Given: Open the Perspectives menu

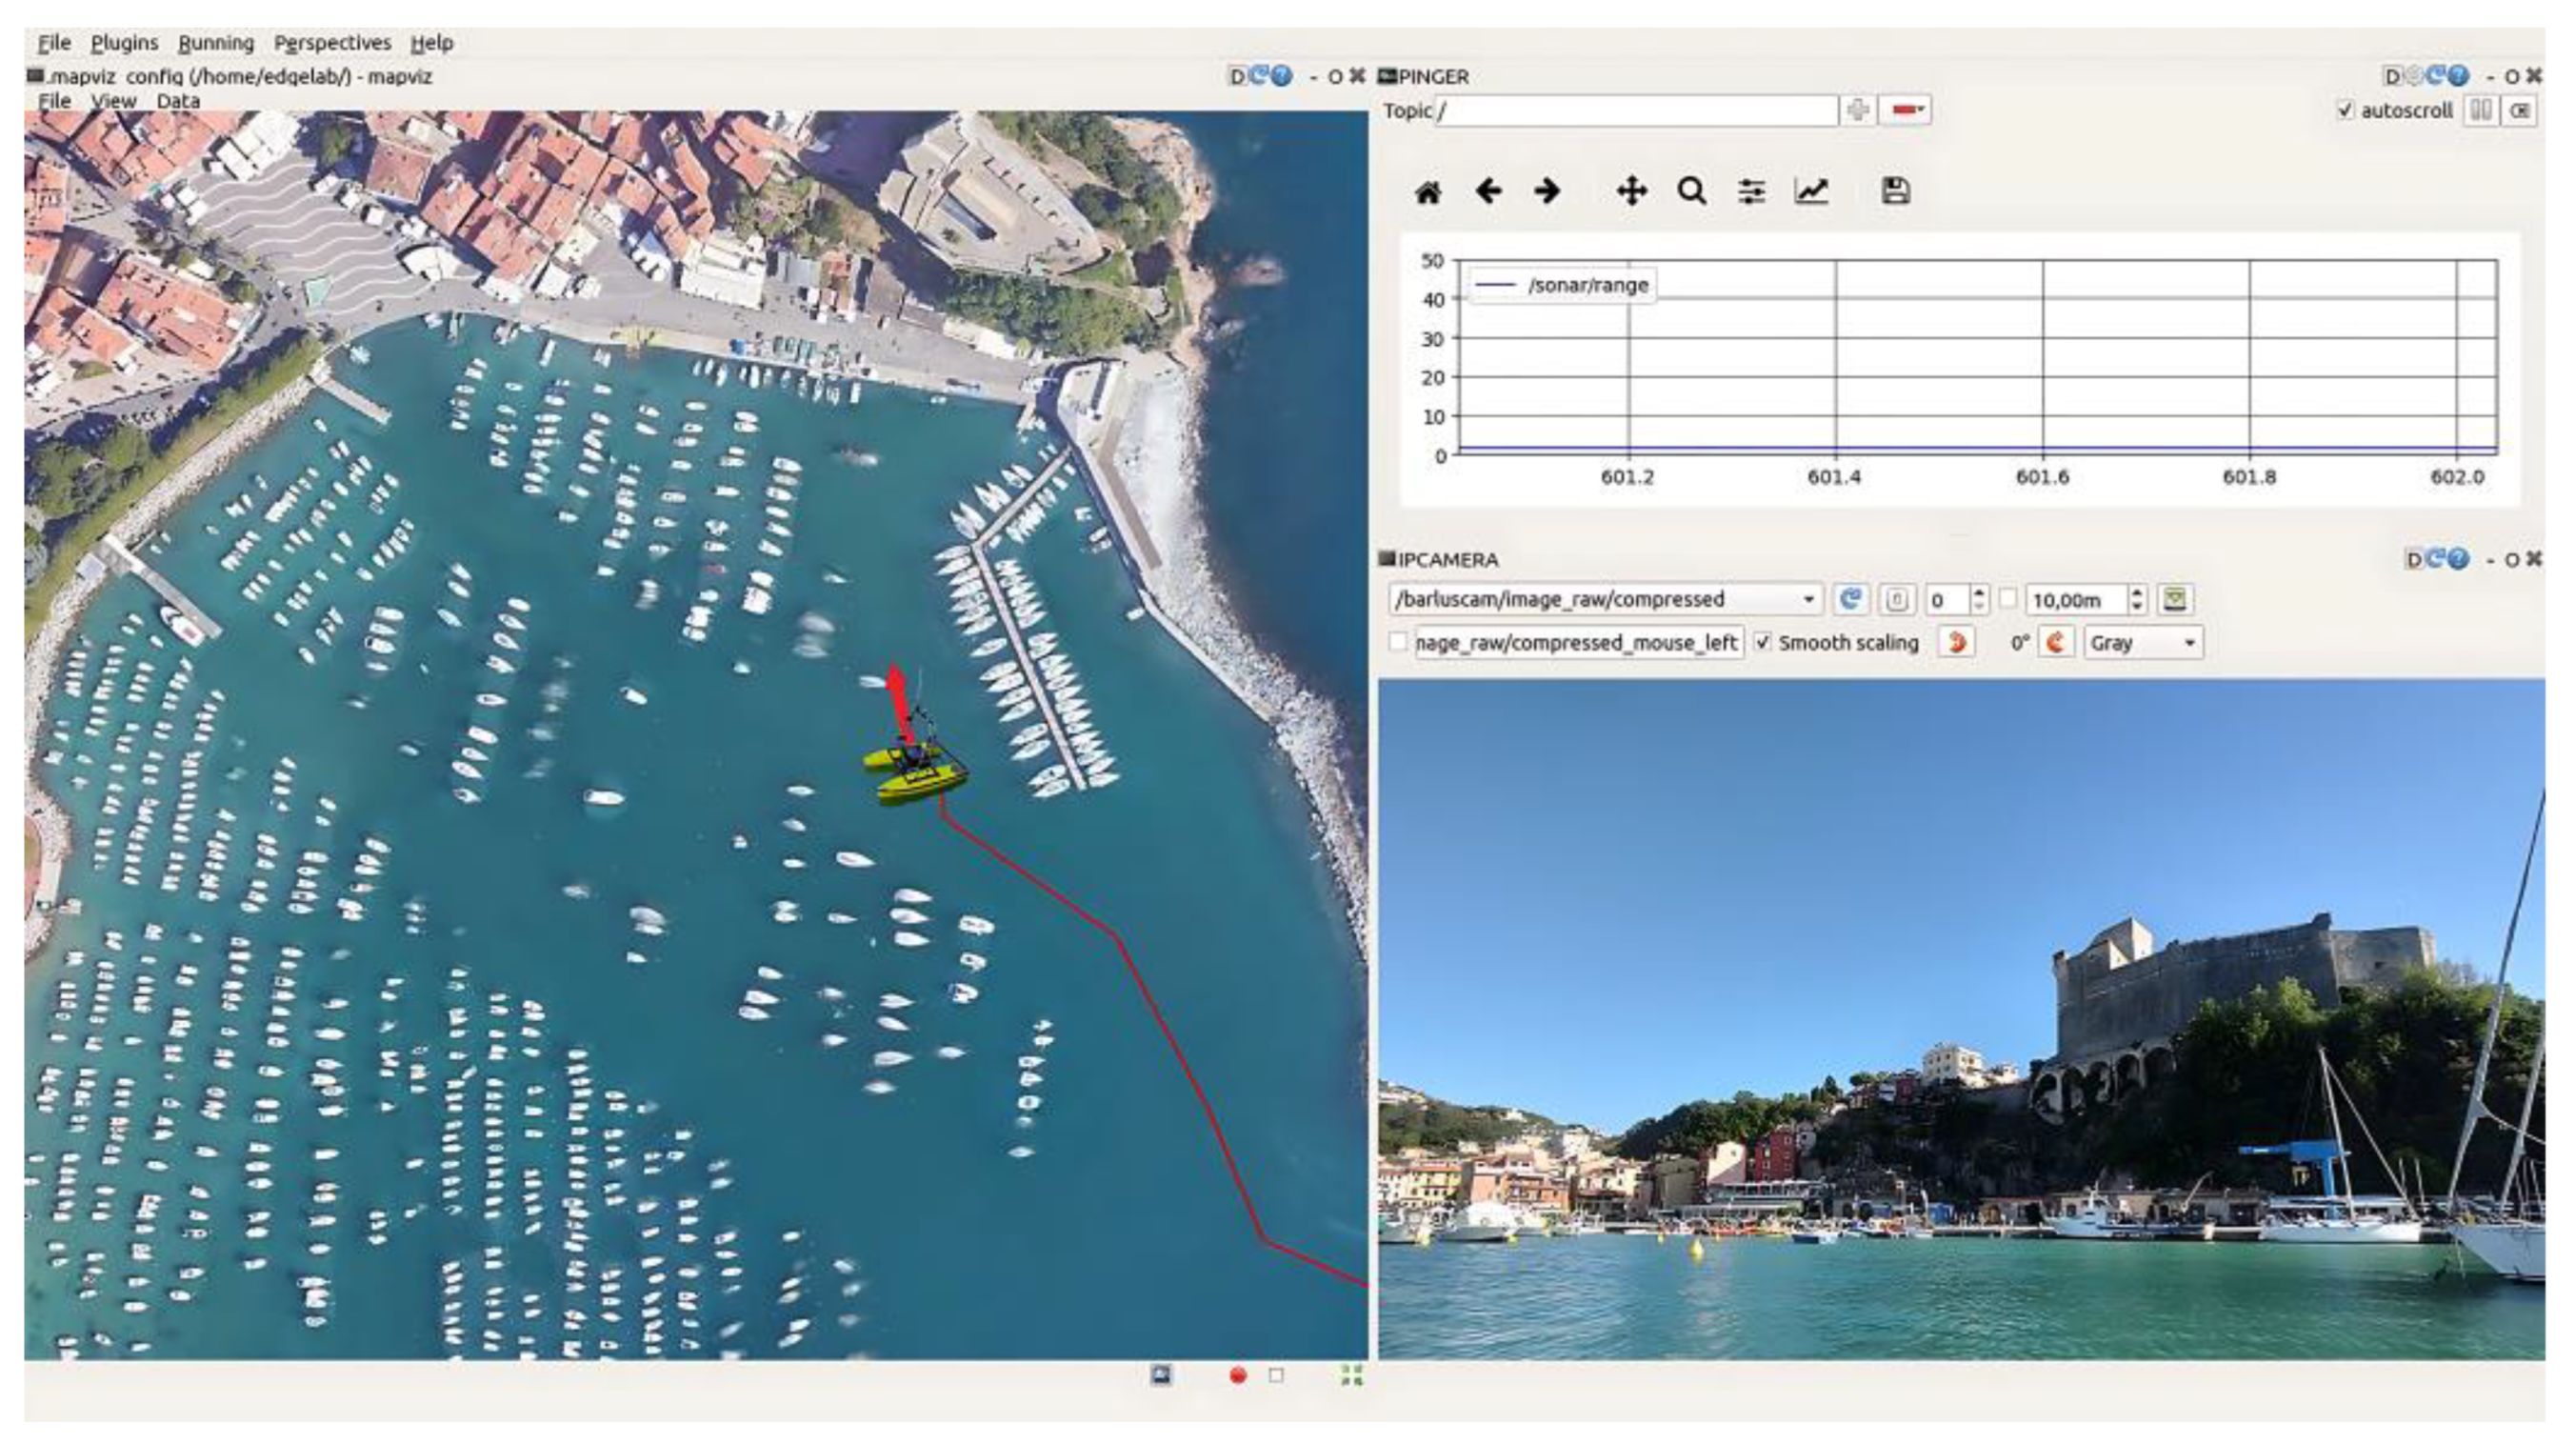Looking at the screenshot, I should tap(332, 43).
